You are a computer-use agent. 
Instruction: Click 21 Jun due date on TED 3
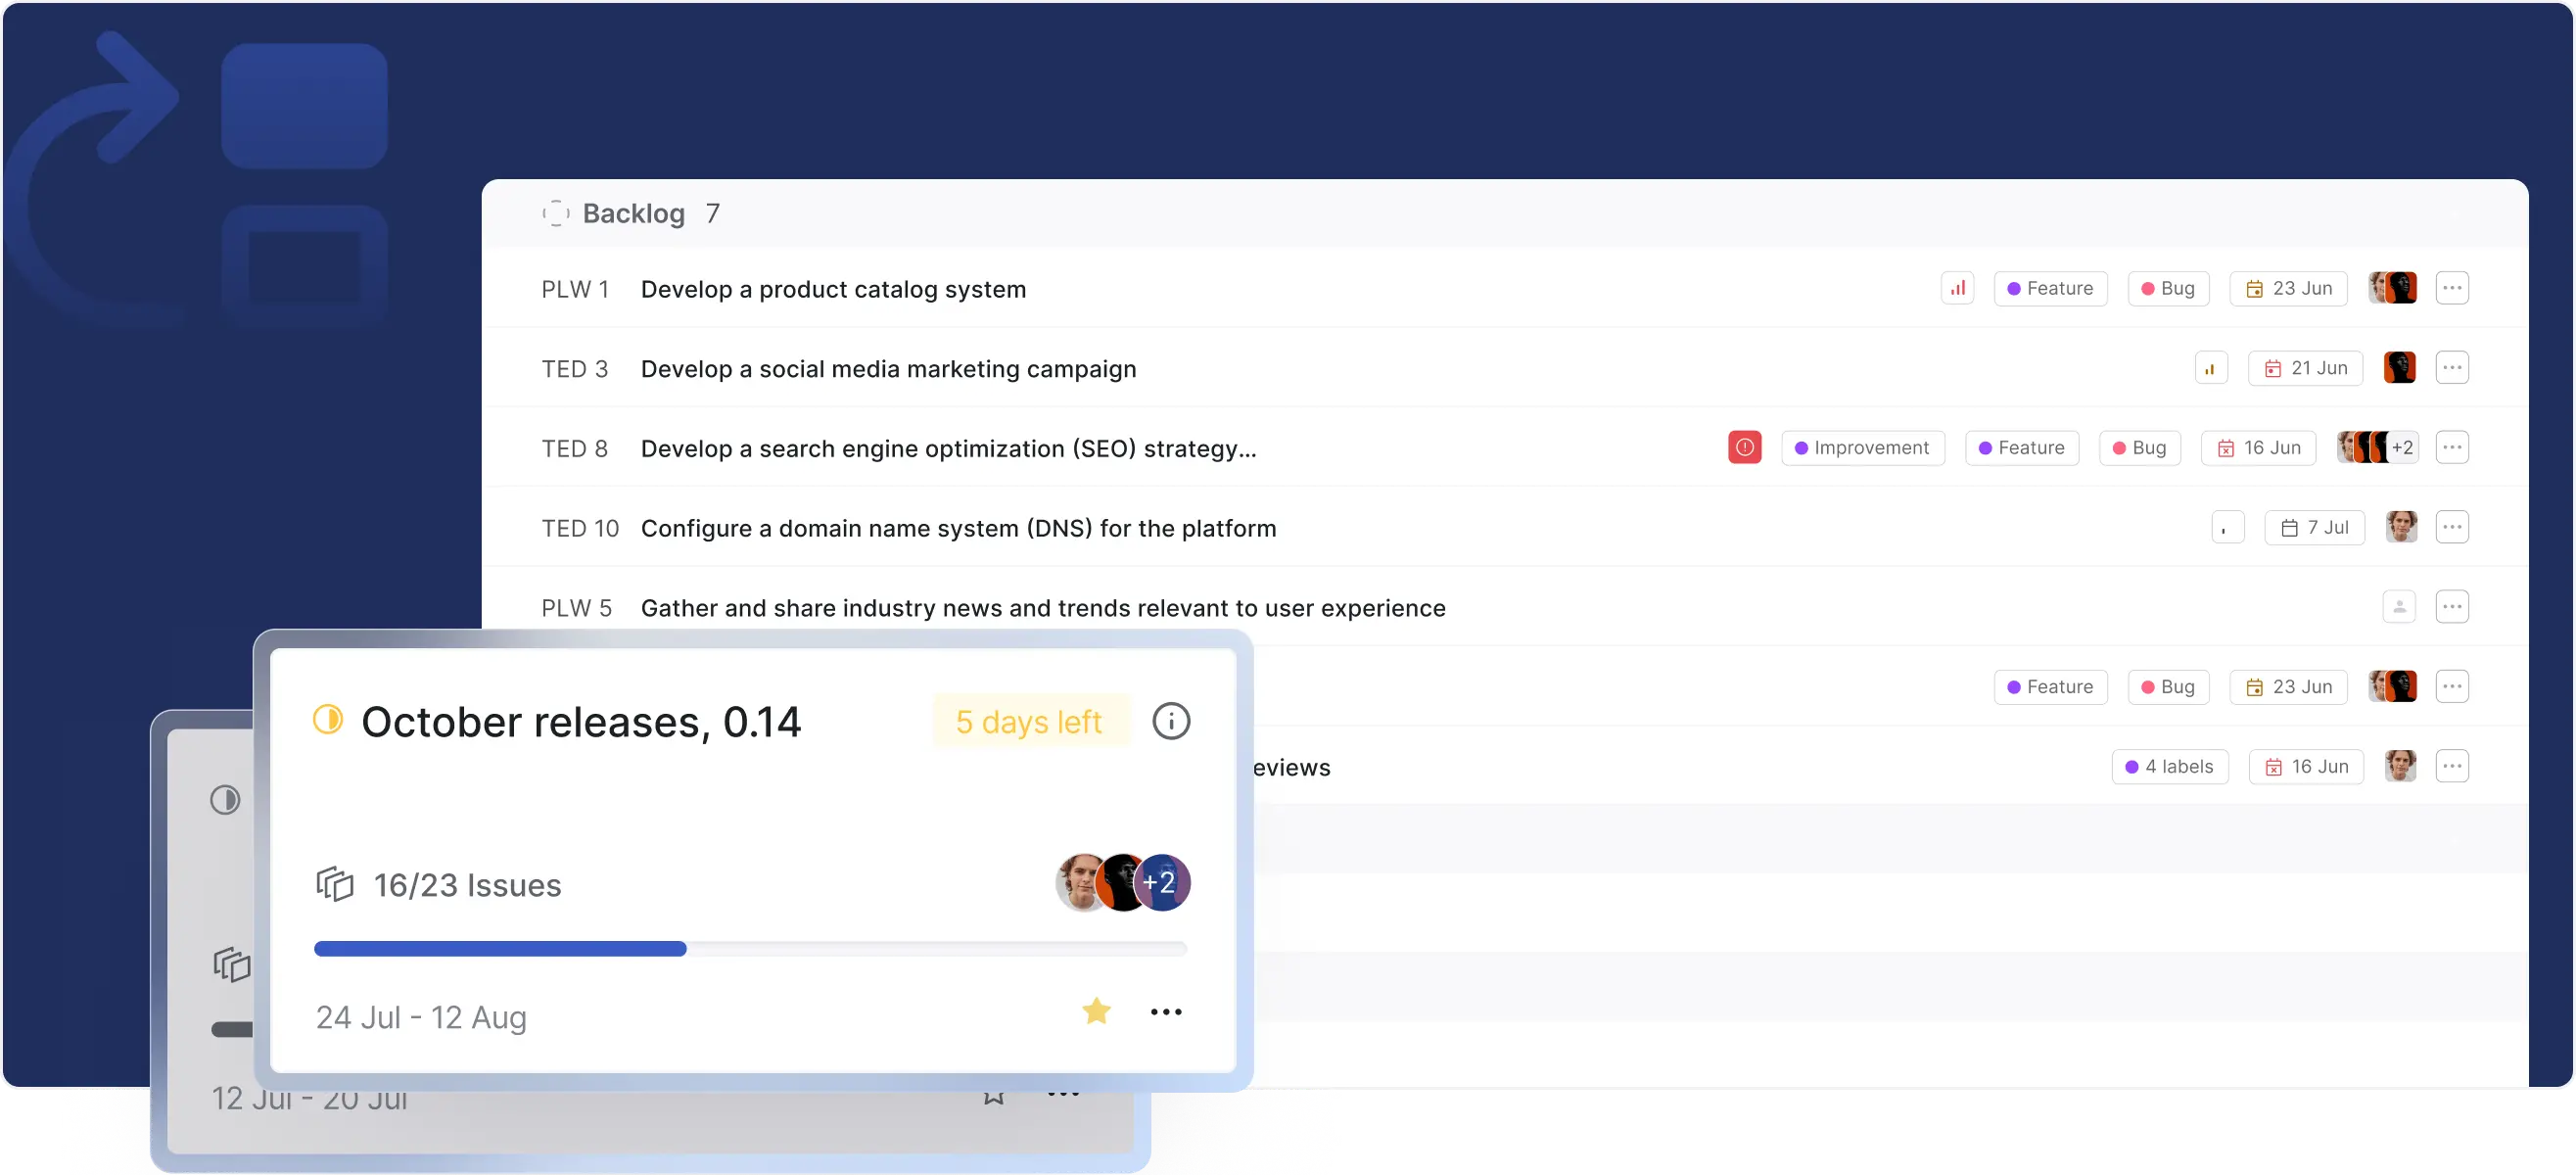pos(2305,368)
